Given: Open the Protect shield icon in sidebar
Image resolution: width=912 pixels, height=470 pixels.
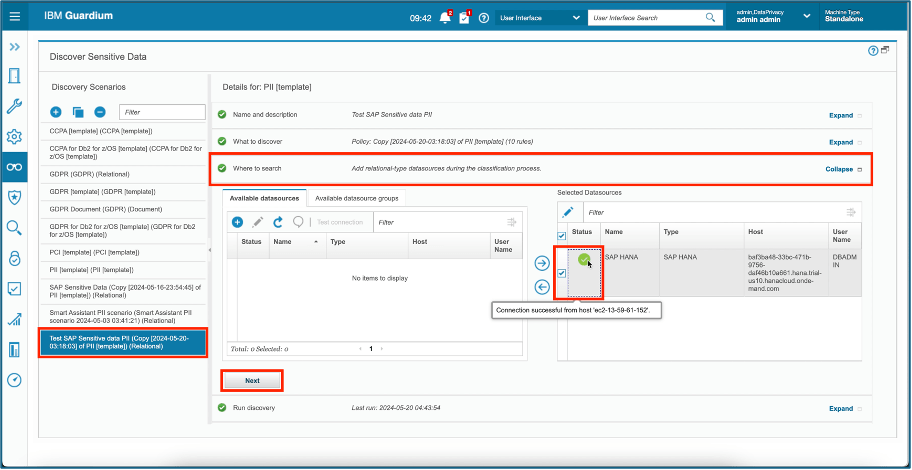Looking at the screenshot, I should tap(15, 197).
